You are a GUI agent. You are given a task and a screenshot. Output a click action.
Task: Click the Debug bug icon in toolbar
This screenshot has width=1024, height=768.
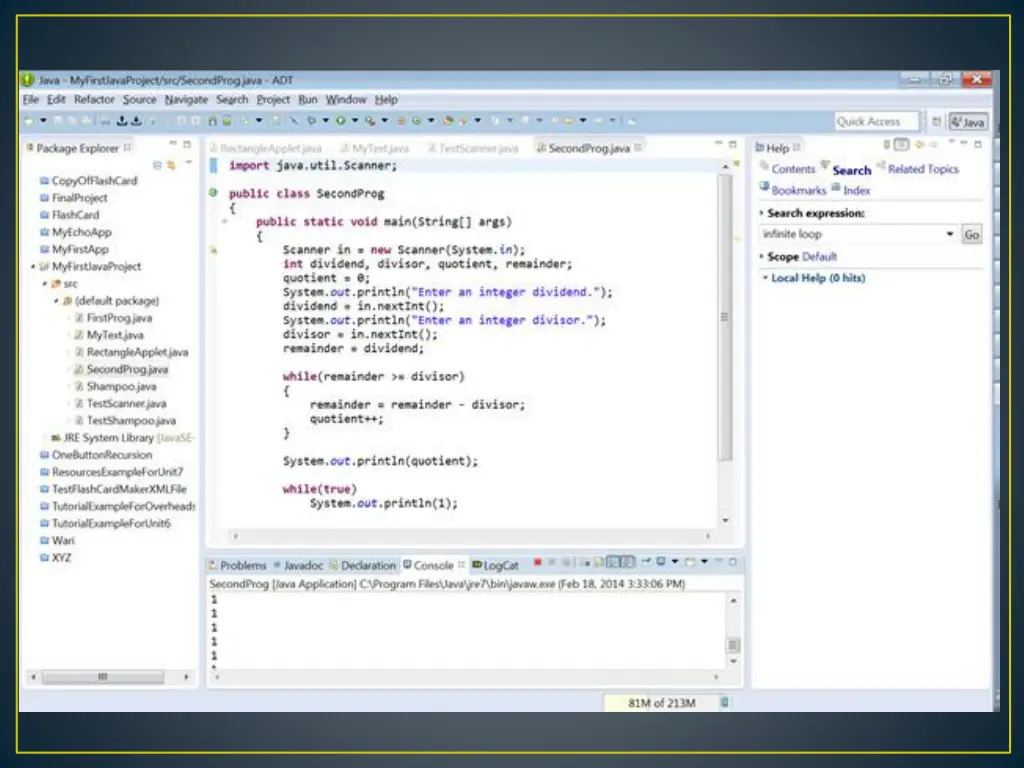312,121
